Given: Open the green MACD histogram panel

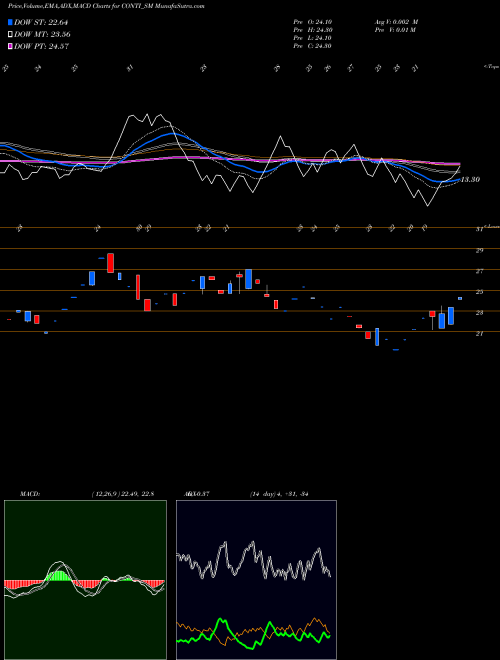Looking at the screenshot, I should tap(85, 580).
